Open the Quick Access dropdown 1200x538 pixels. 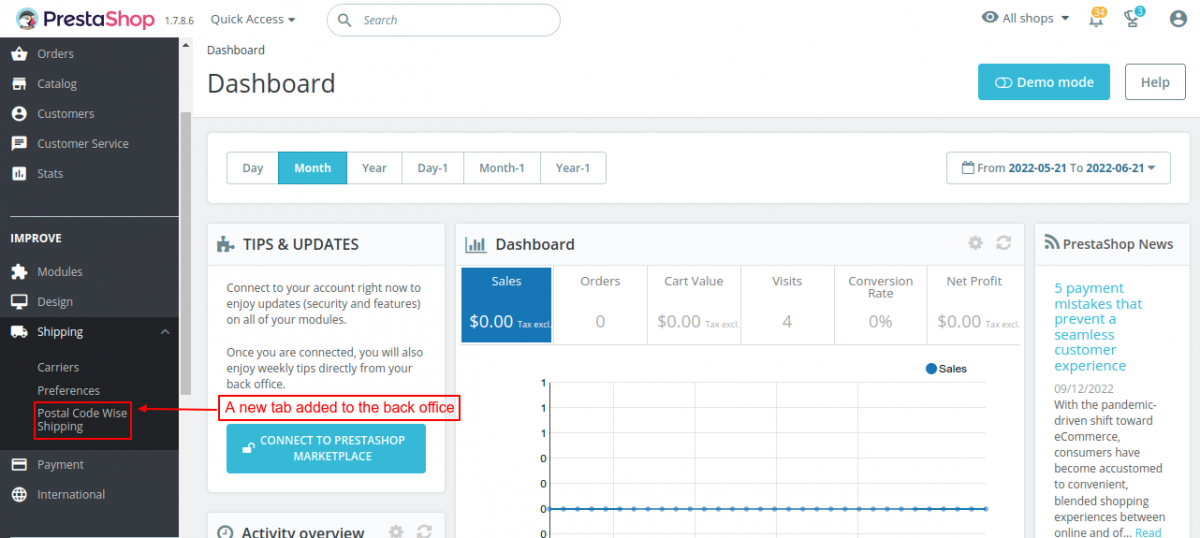tap(253, 19)
